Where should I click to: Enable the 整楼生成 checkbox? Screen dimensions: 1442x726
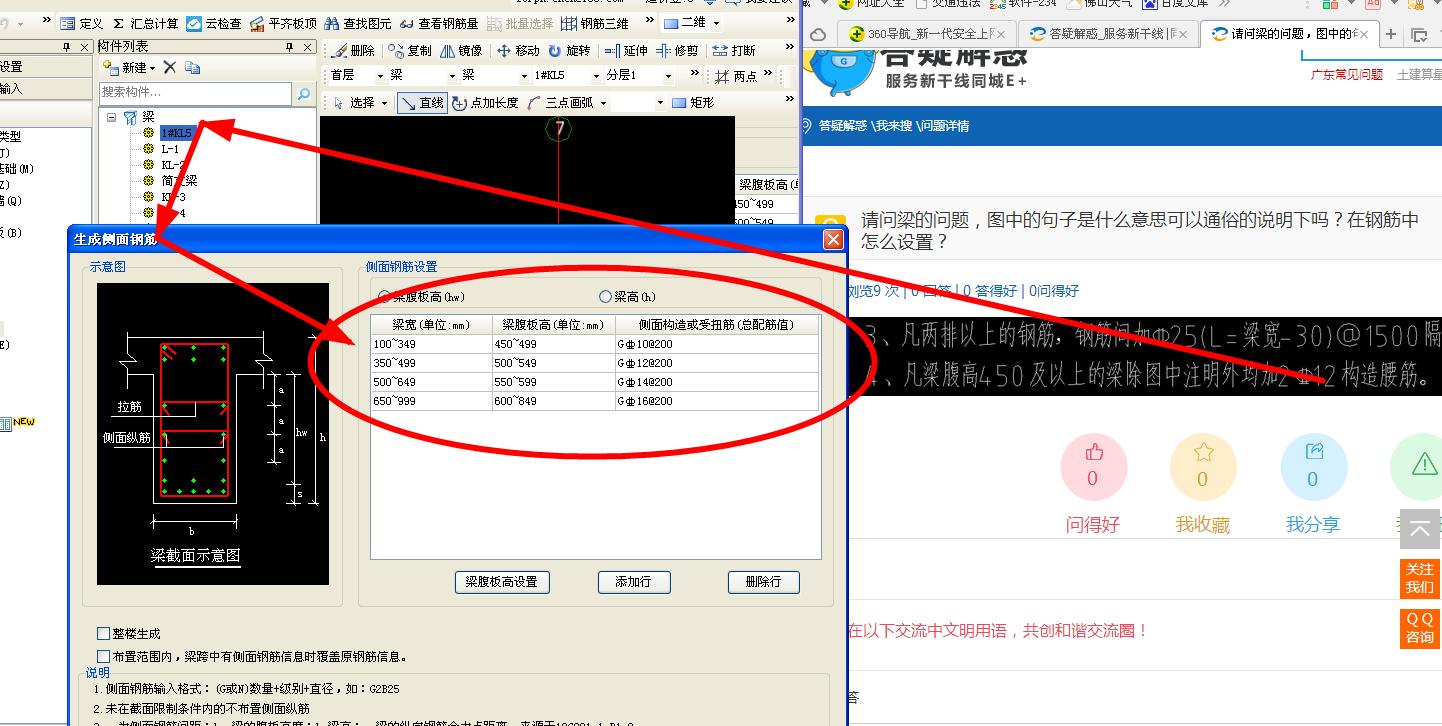coord(103,634)
